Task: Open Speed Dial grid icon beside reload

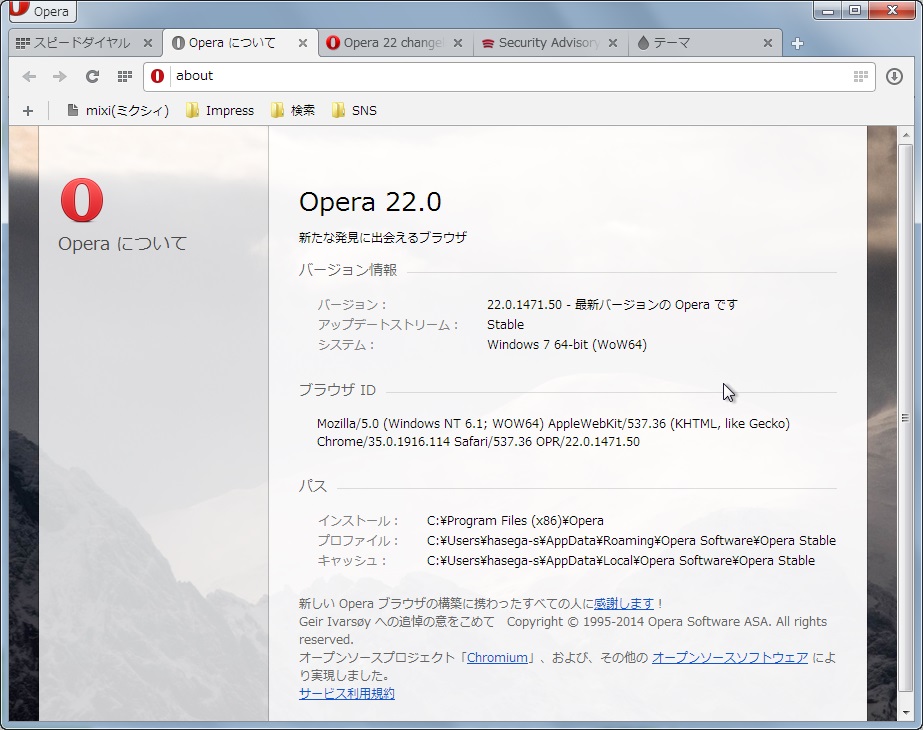Action: (124, 75)
